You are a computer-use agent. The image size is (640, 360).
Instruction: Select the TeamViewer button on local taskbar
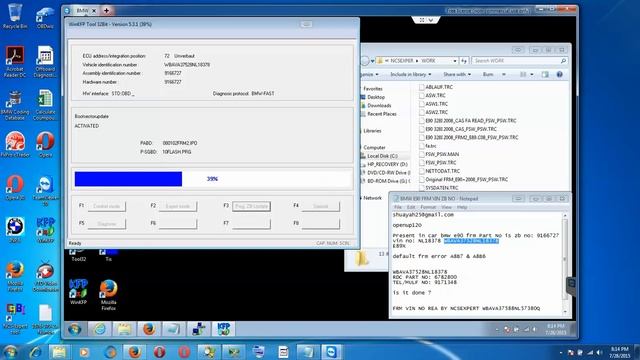(x=331, y=352)
